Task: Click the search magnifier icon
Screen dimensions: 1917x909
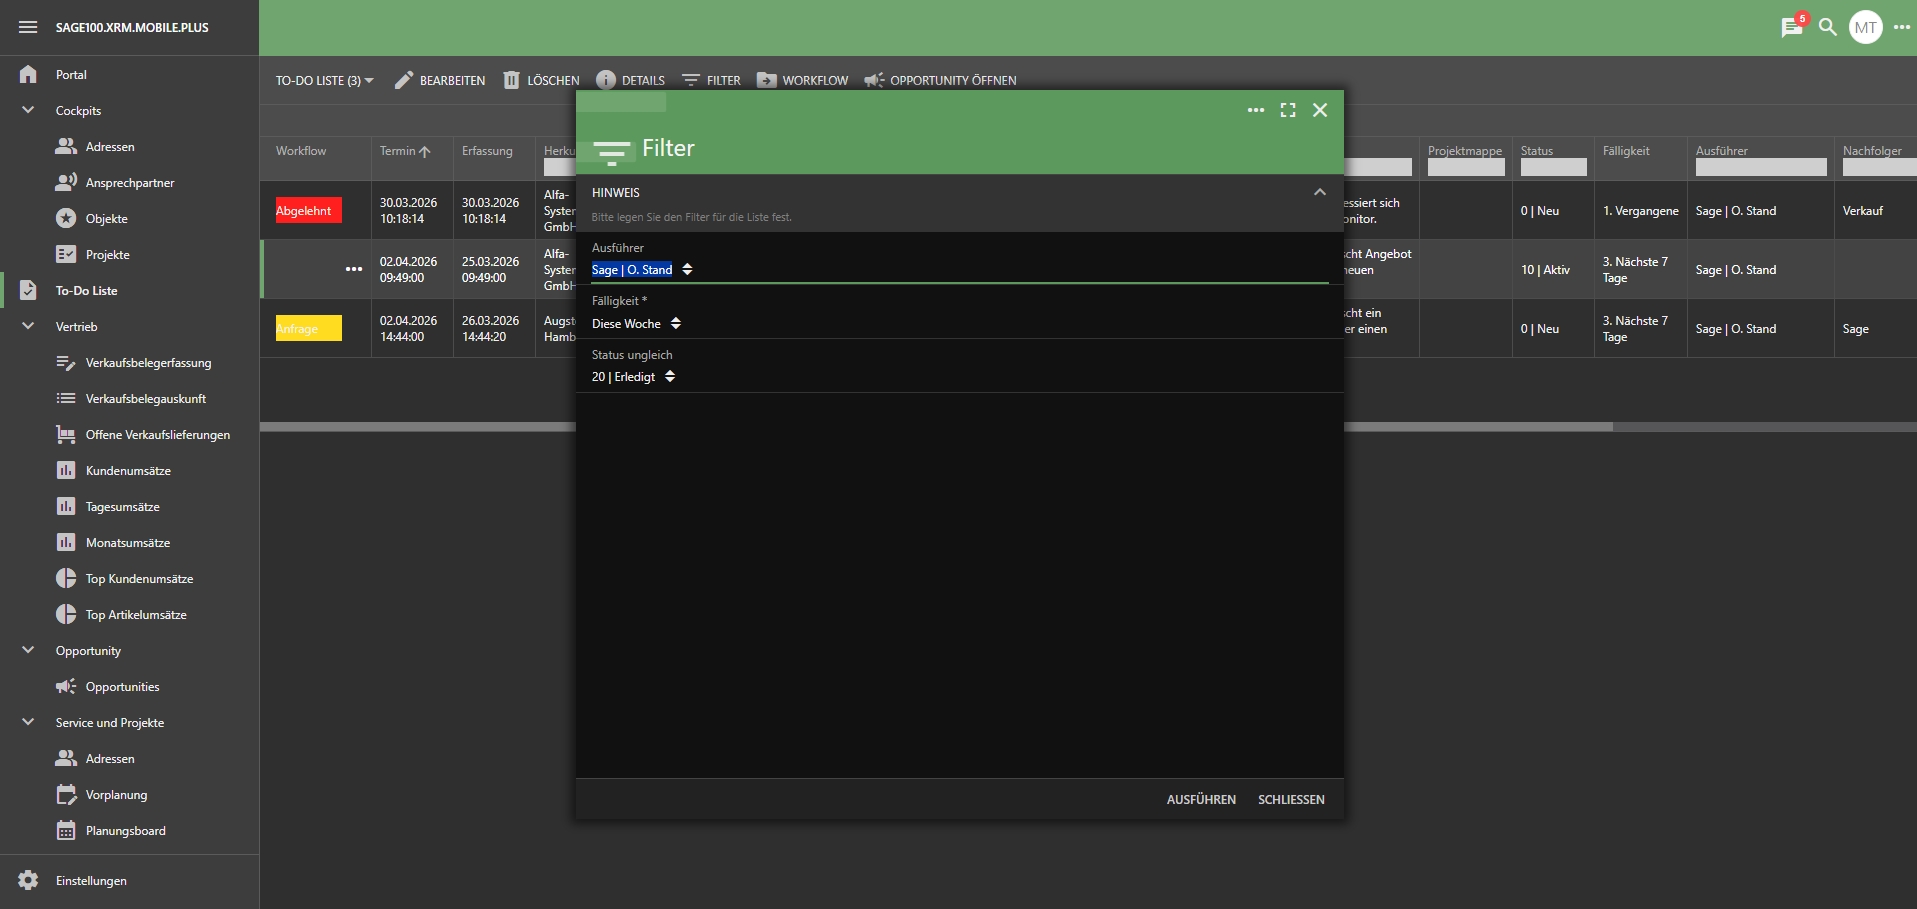Action: pos(1828,27)
